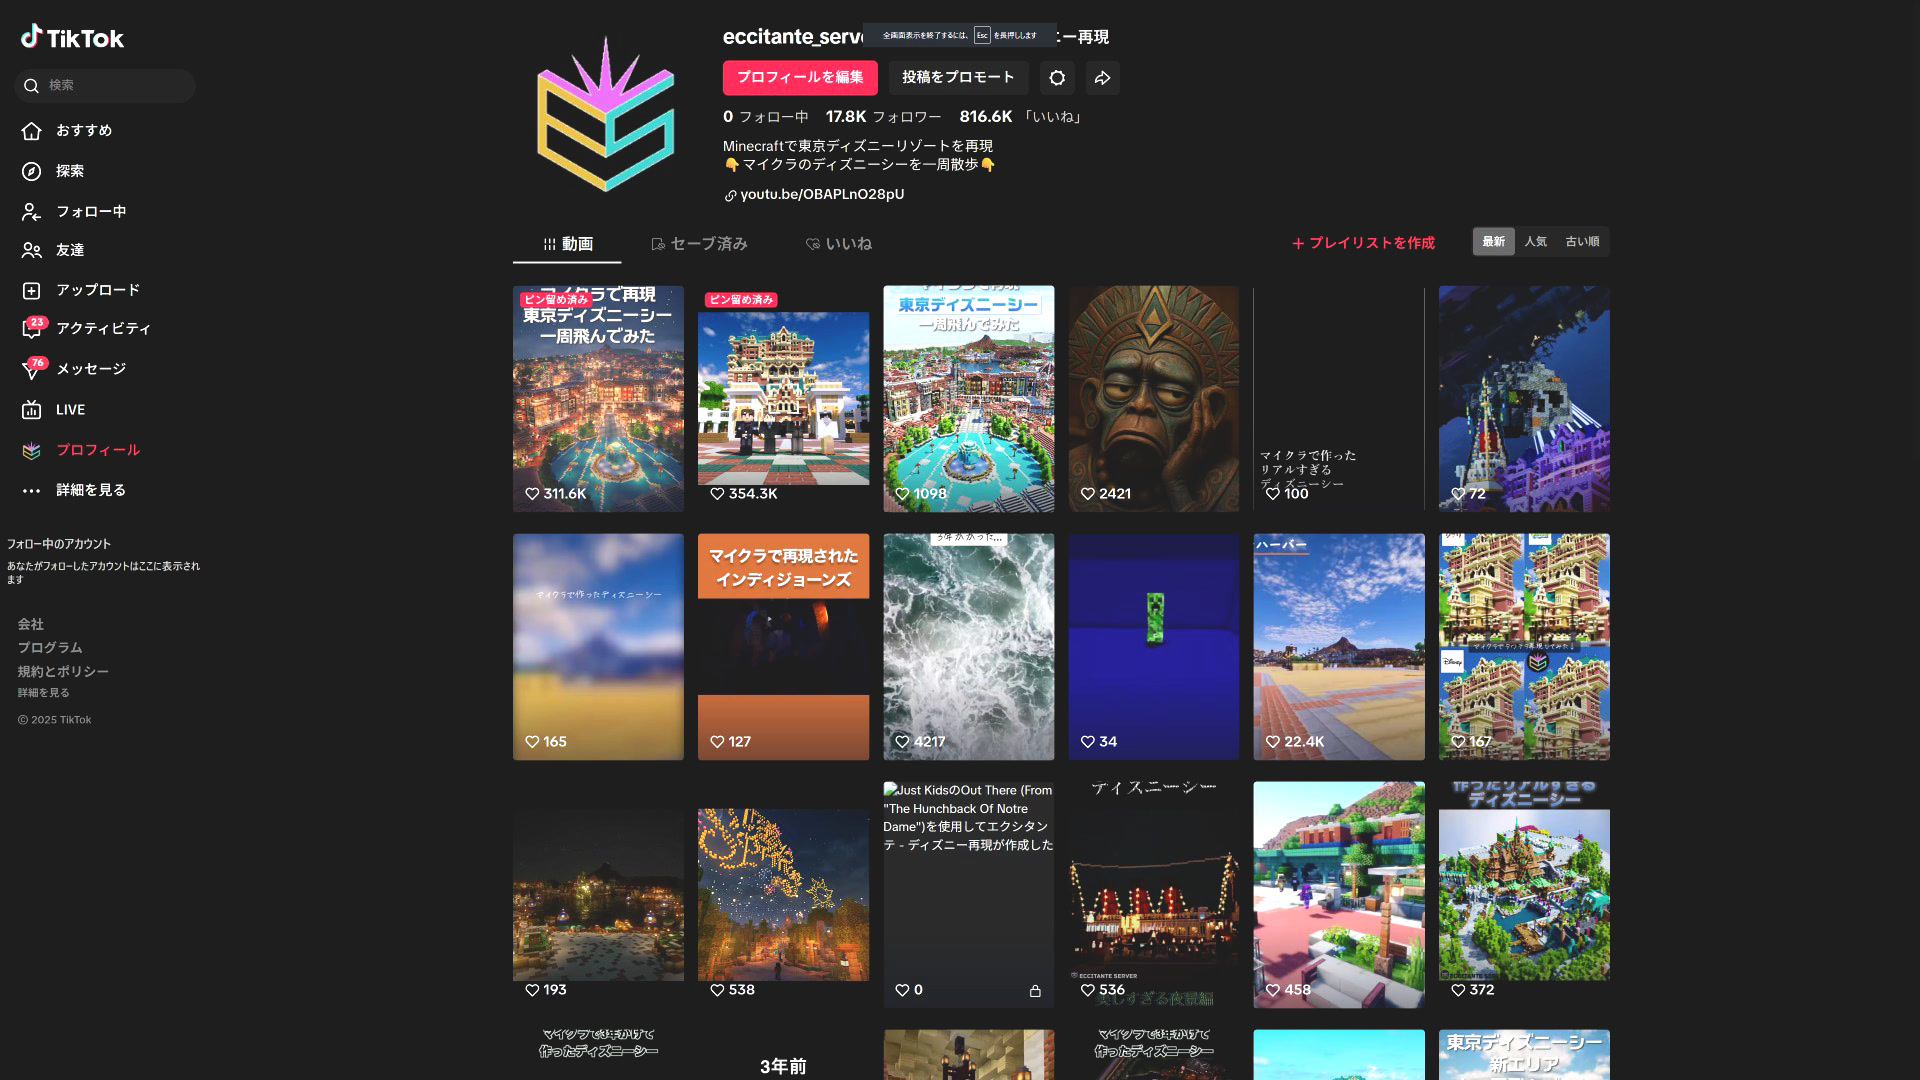Open 17.8K フォロワー list
Viewport: 1920px width, 1080px height.
pos(883,117)
